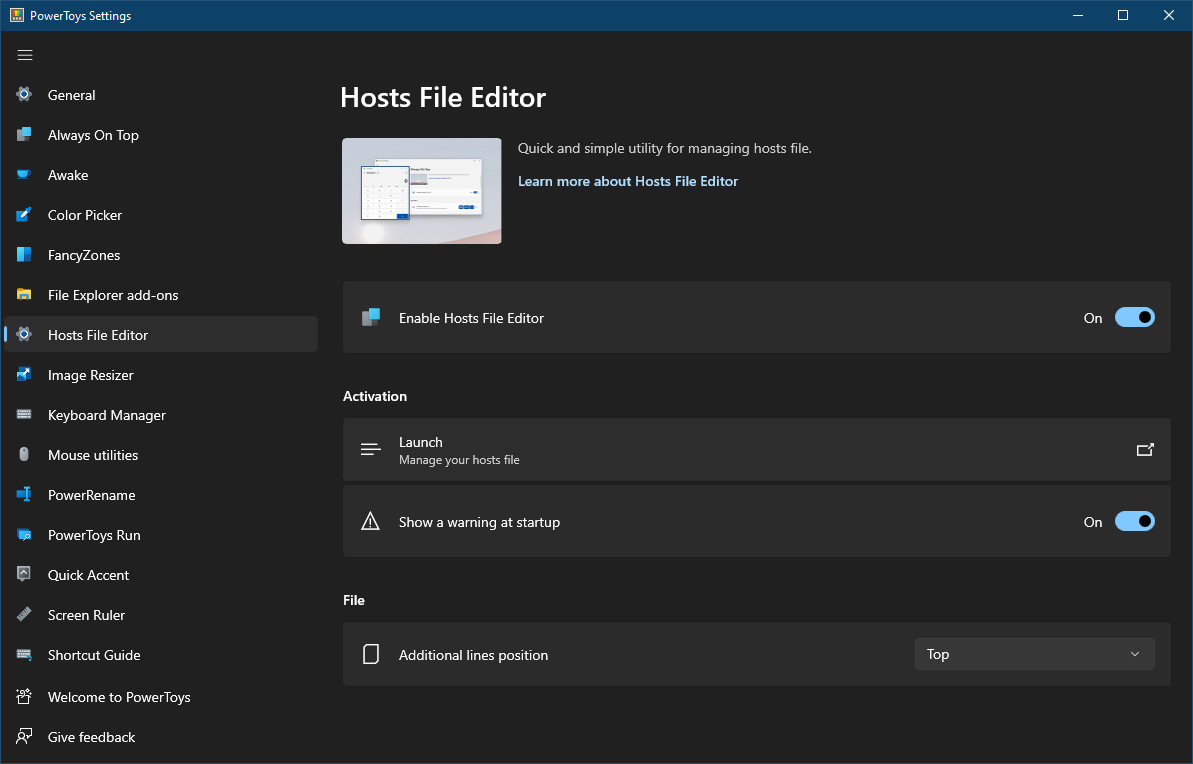
Task: Click the Give feedback button
Action: (x=91, y=737)
